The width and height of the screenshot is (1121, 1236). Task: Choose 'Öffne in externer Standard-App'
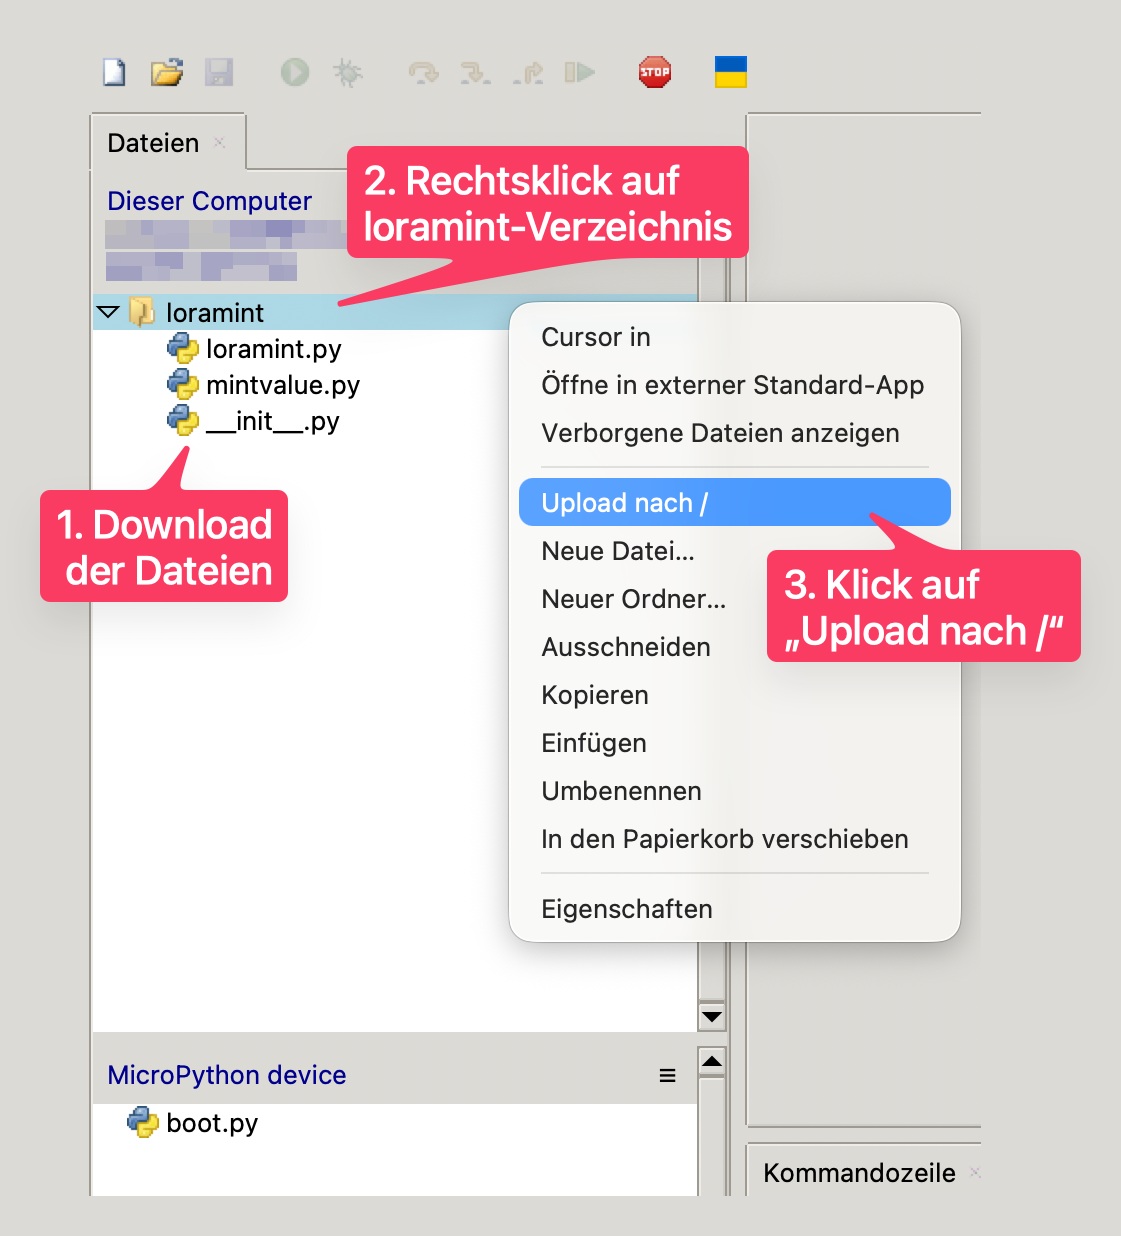click(735, 385)
